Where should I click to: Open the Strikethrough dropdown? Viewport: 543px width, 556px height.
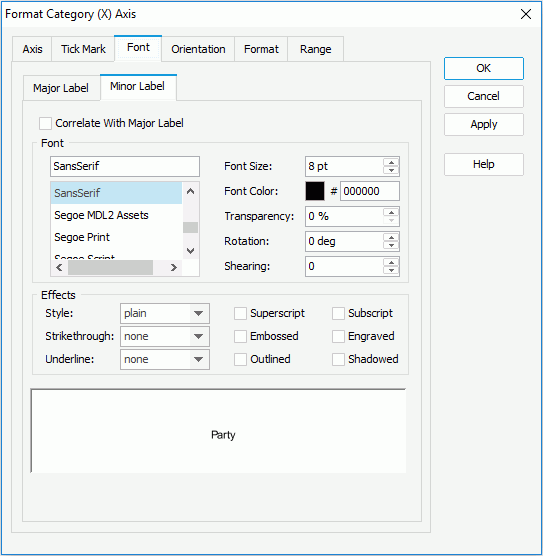tap(165, 337)
